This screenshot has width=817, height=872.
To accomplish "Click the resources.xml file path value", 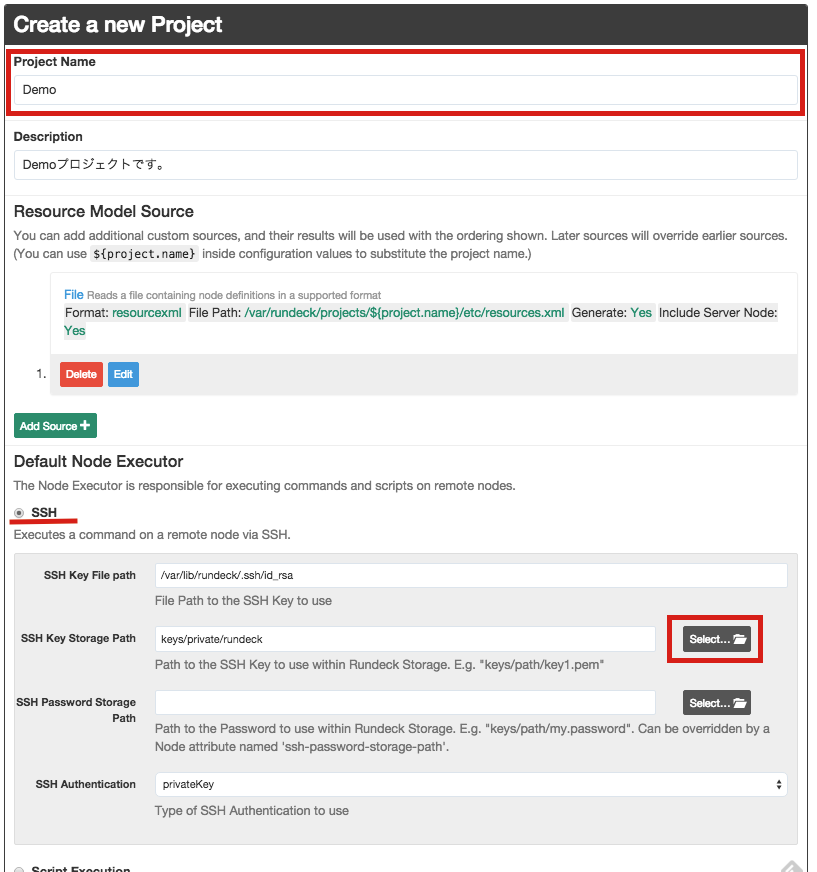I will (x=404, y=313).
